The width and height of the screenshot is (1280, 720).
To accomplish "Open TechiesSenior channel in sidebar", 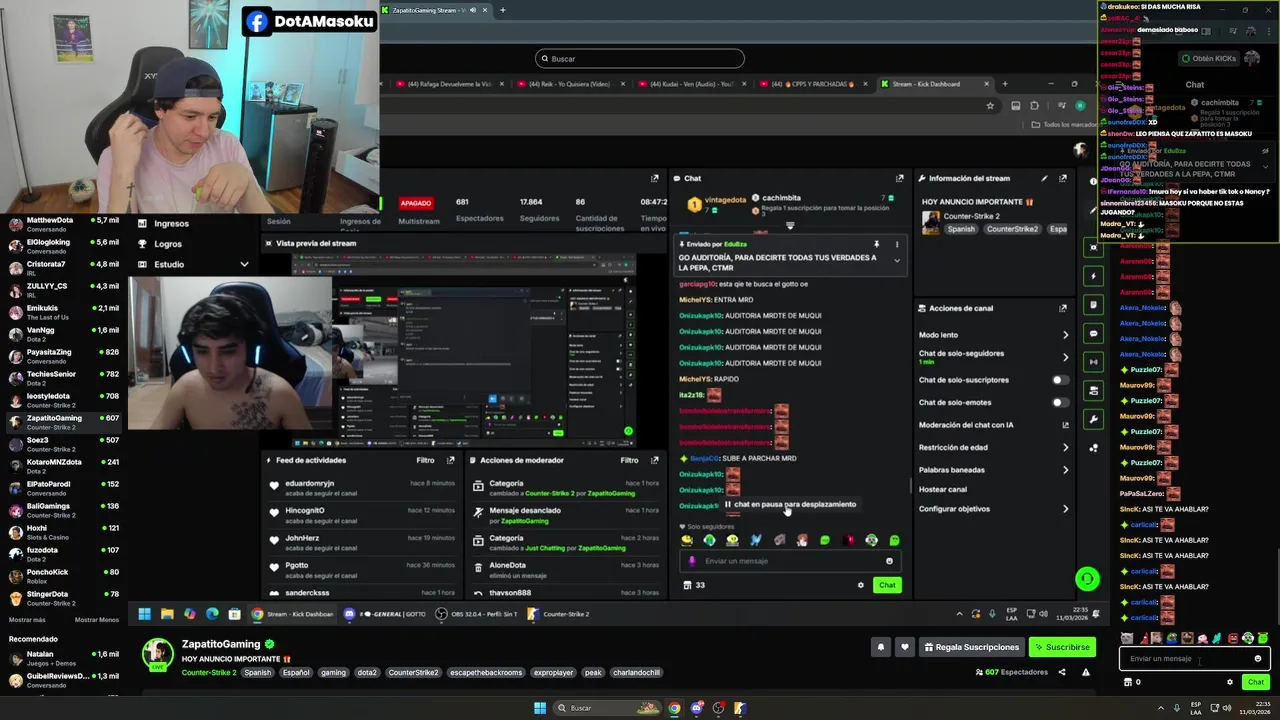I will [x=64, y=378].
